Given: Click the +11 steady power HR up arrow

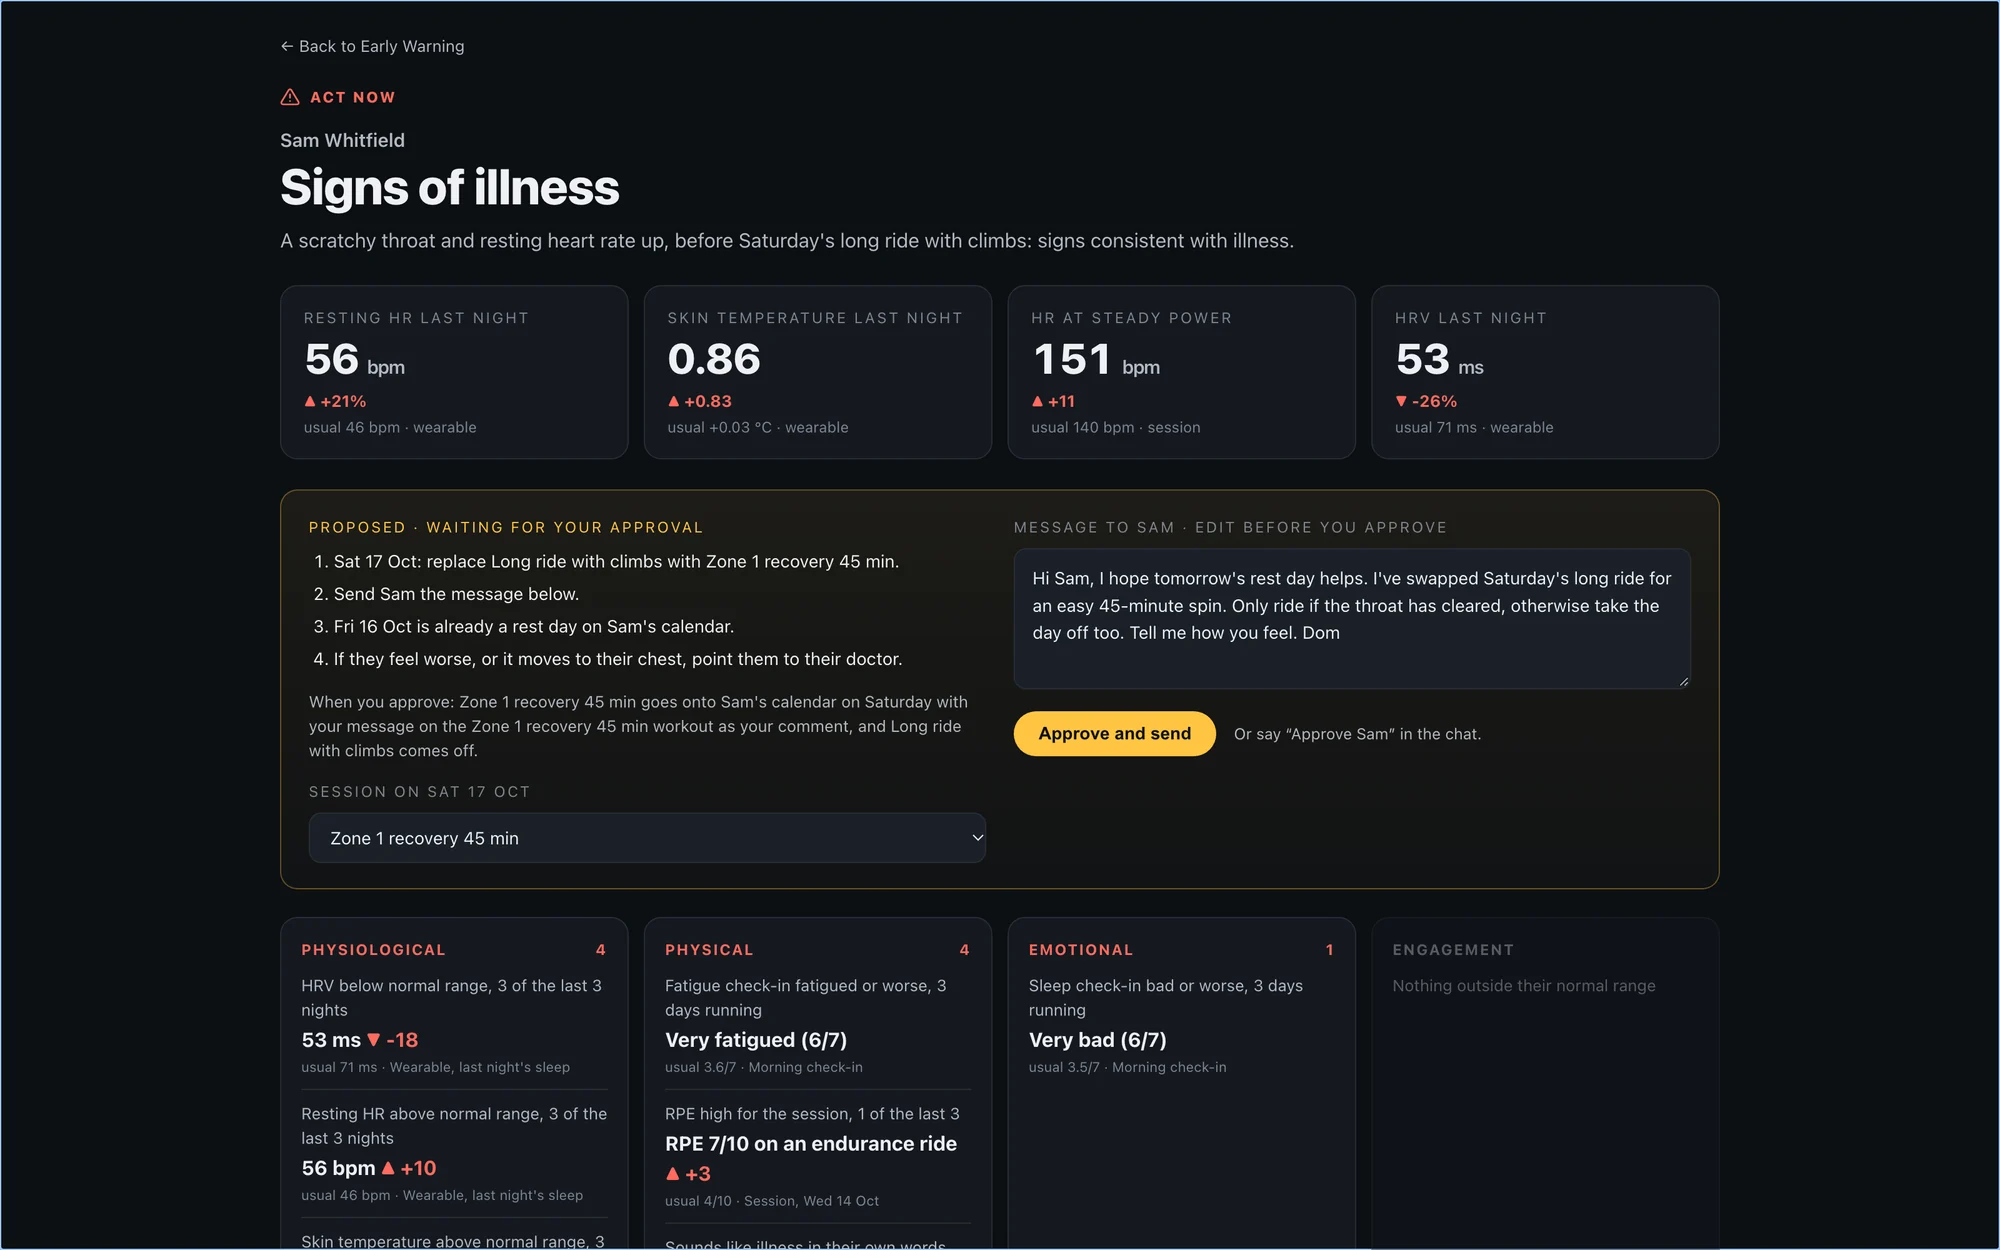Looking at the screenshot, I should 1037,401.
